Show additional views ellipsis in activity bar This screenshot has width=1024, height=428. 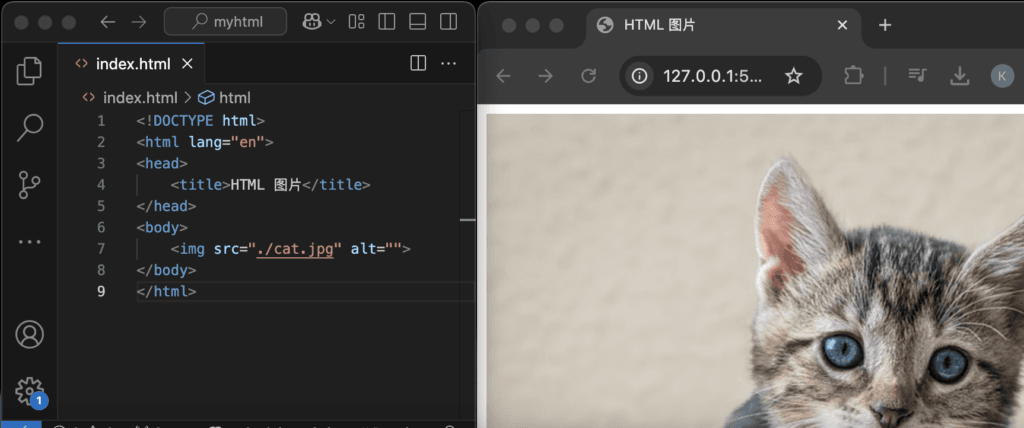point(29,242)
